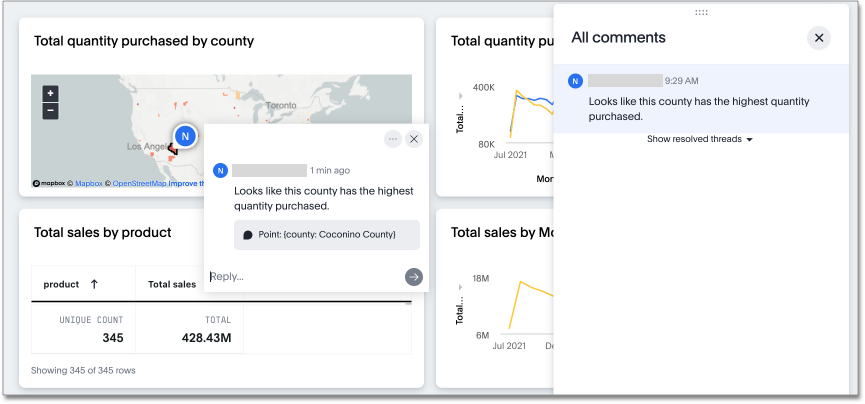Image resolution: width=865 pixels, height=404 pixels.
Task: Click the user avatar in All comments thread
Action: click(575, 81)
